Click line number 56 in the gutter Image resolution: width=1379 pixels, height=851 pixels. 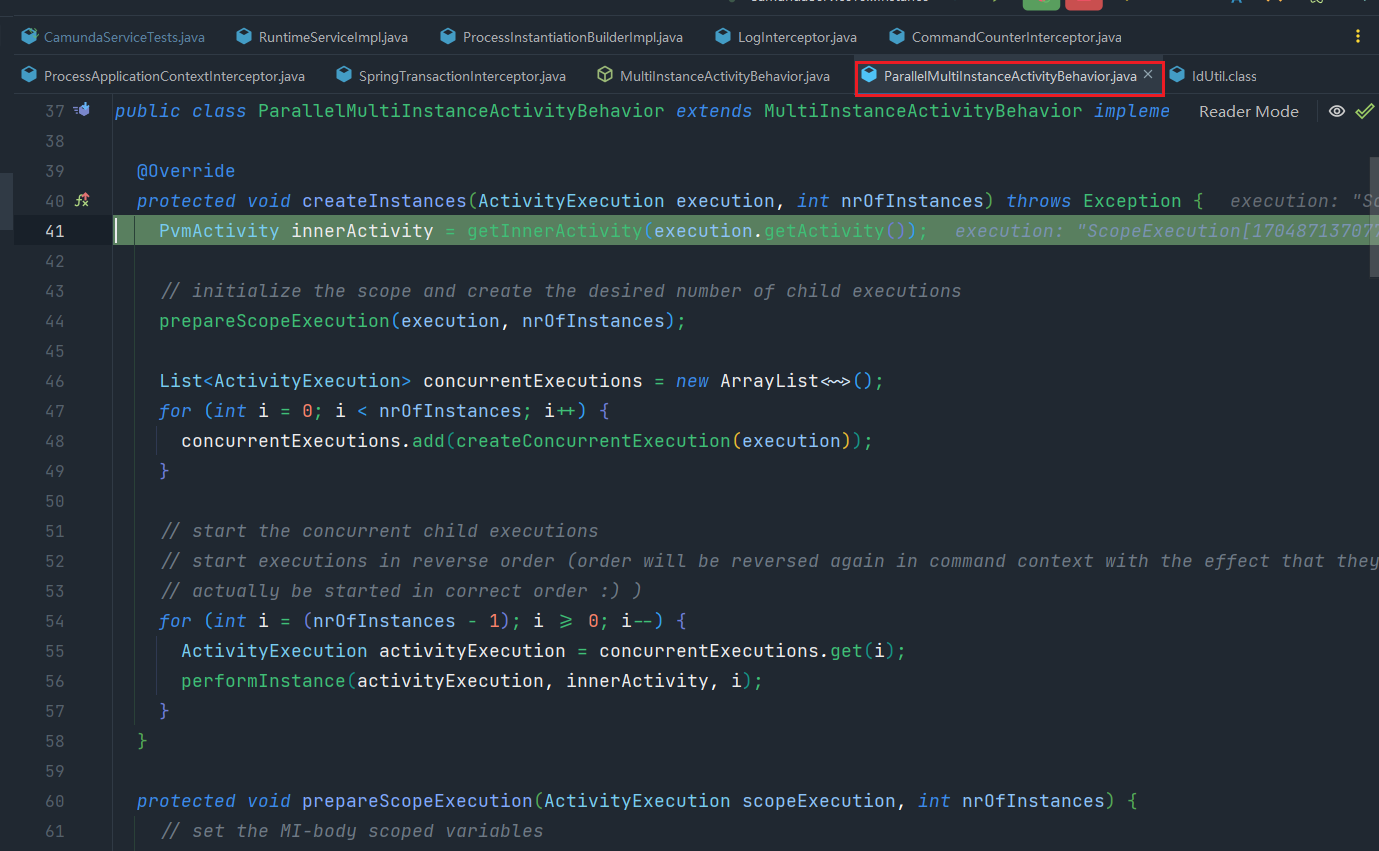pos(54,681)
